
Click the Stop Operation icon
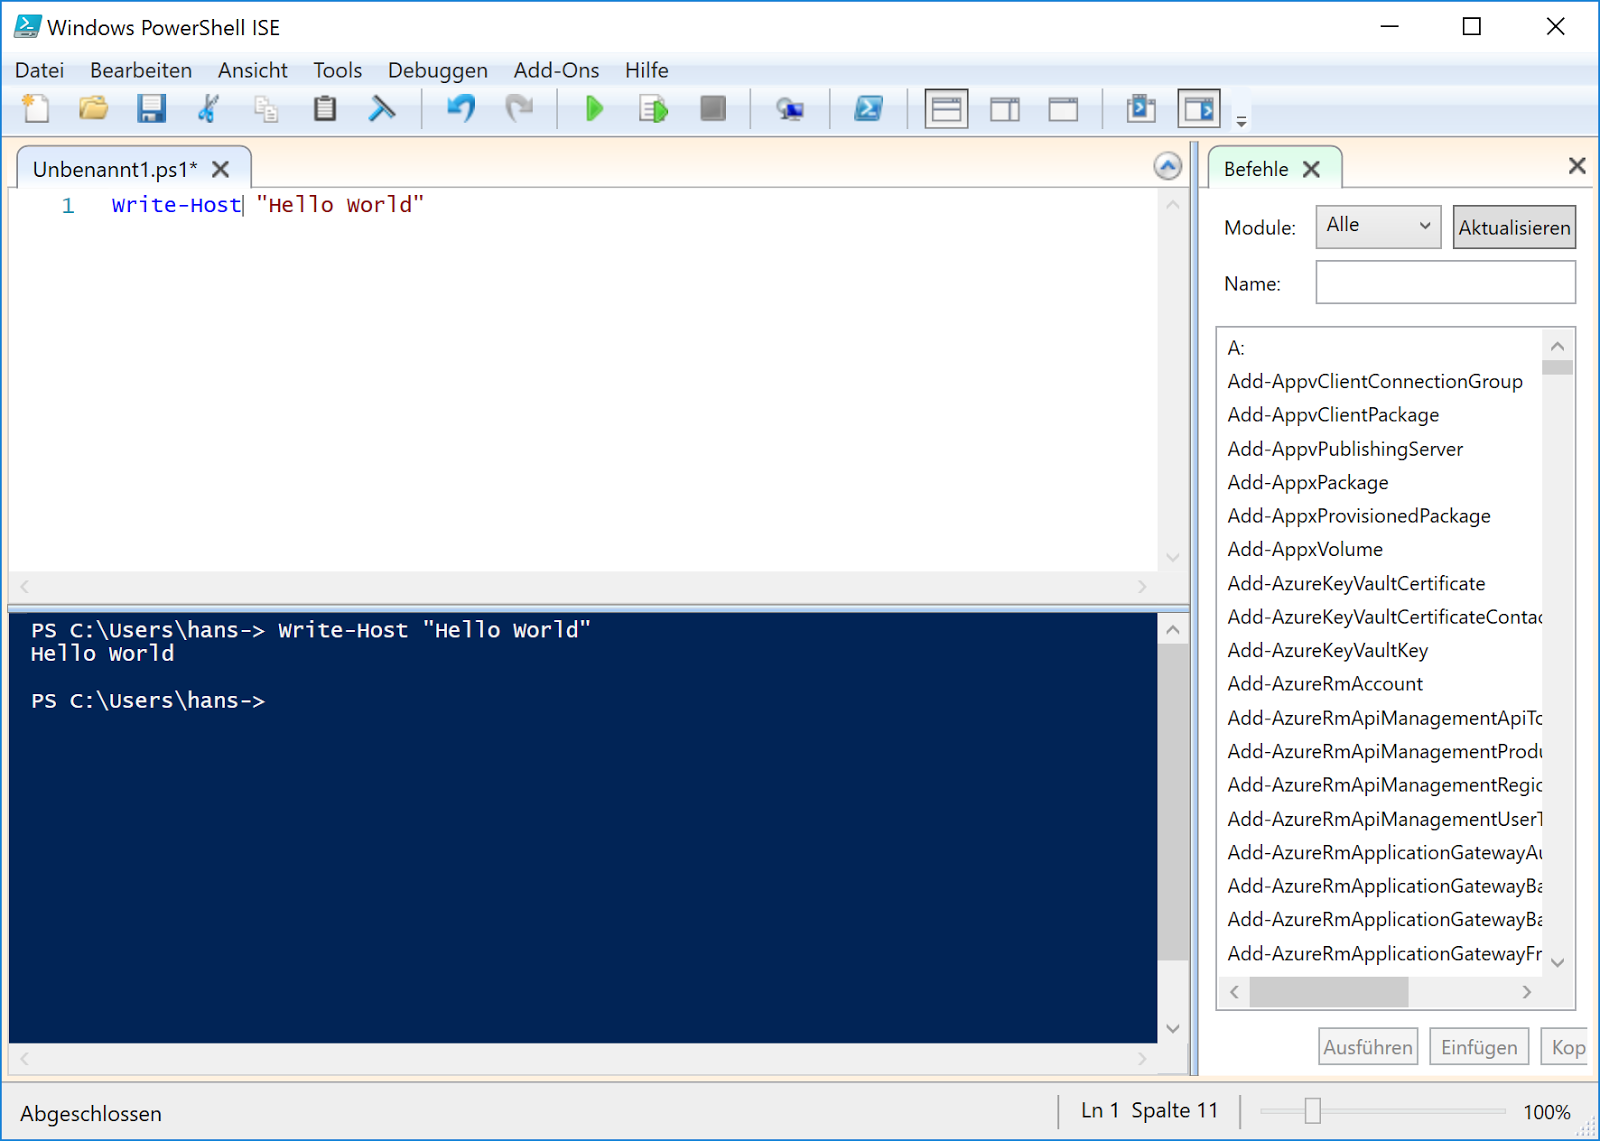pyautogui.click(x=712, y=109)
